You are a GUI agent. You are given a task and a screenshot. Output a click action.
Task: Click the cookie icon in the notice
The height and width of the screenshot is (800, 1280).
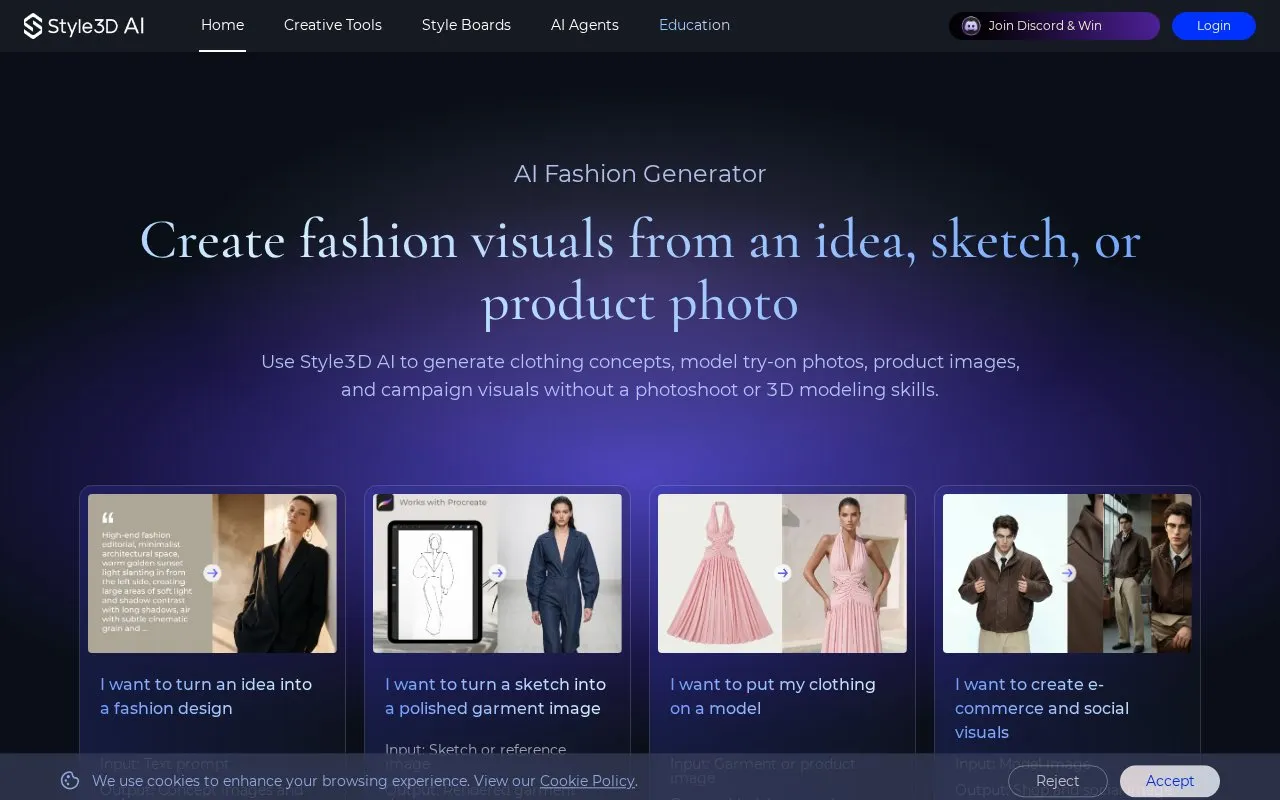(70, 781)
